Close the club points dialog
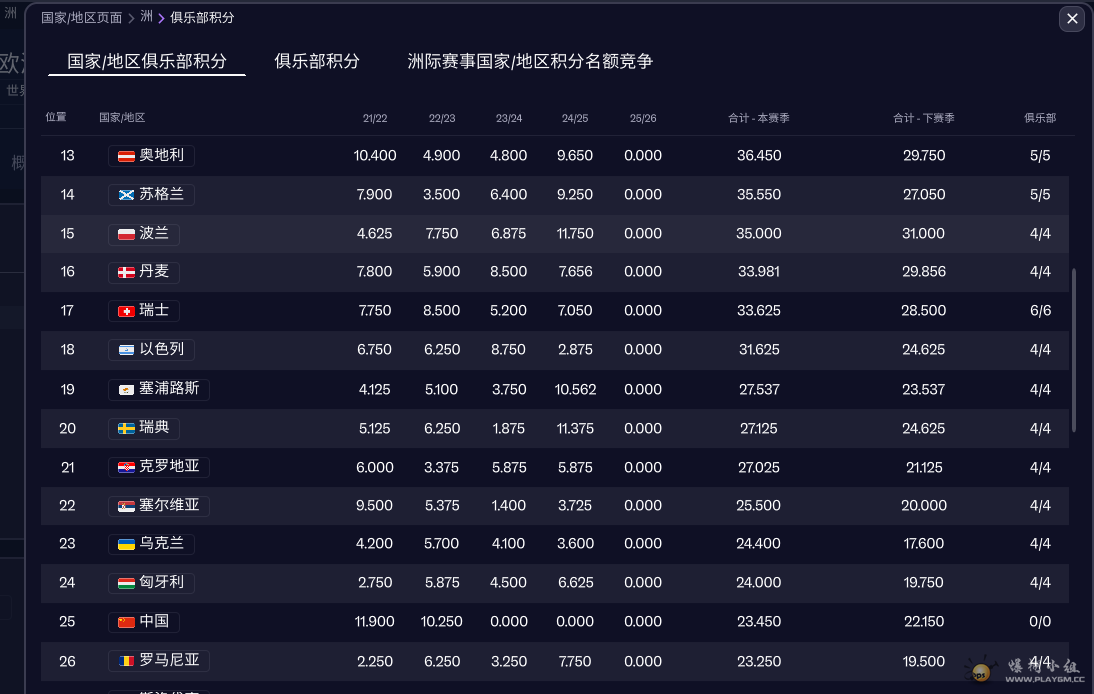 coord(1072,19)
